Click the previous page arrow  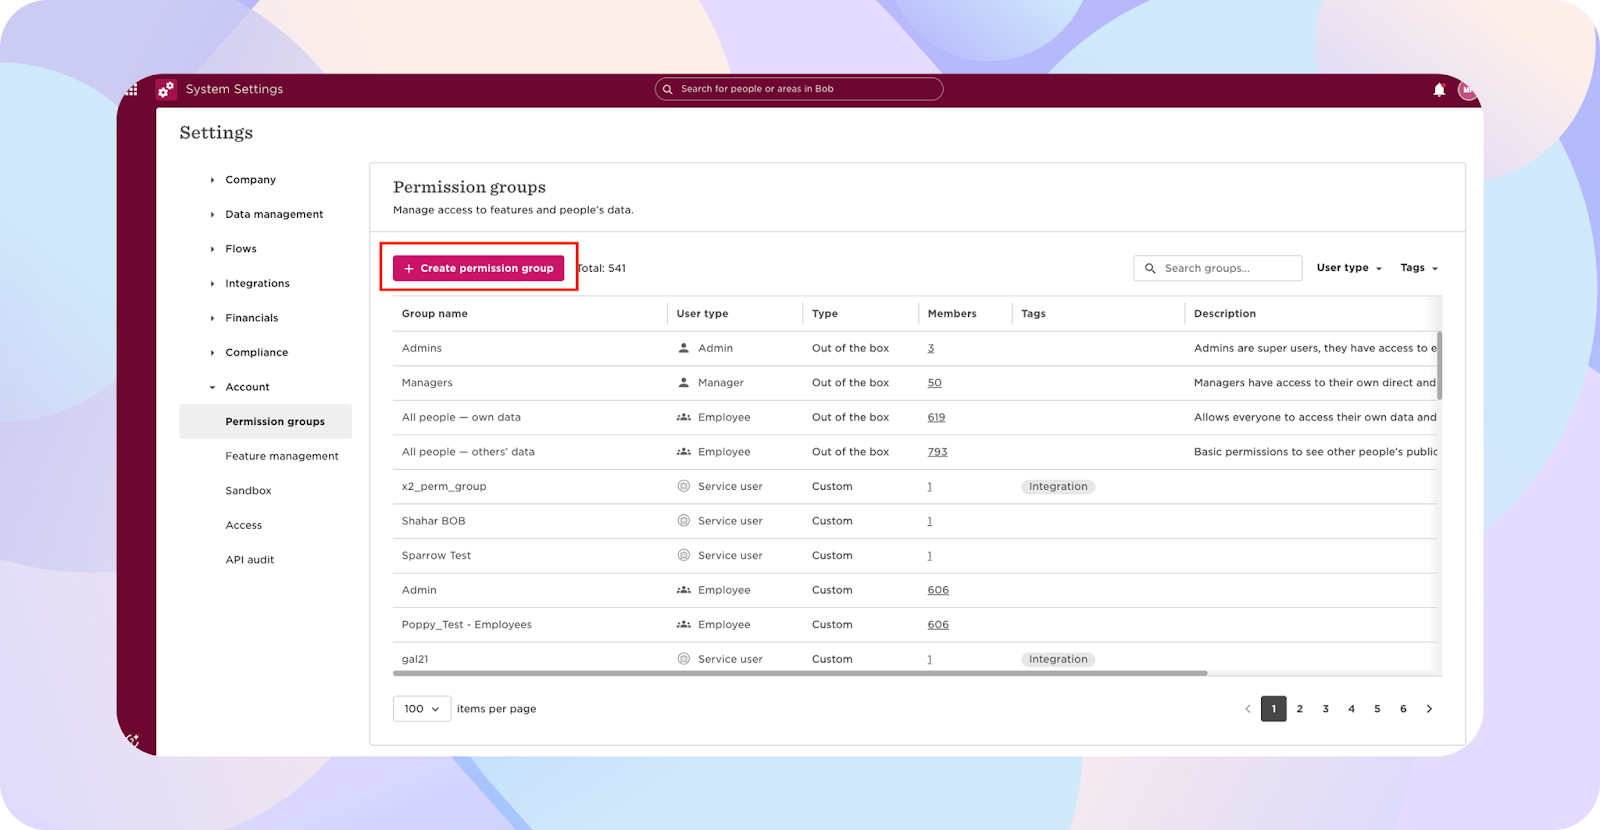(1248, 709)
